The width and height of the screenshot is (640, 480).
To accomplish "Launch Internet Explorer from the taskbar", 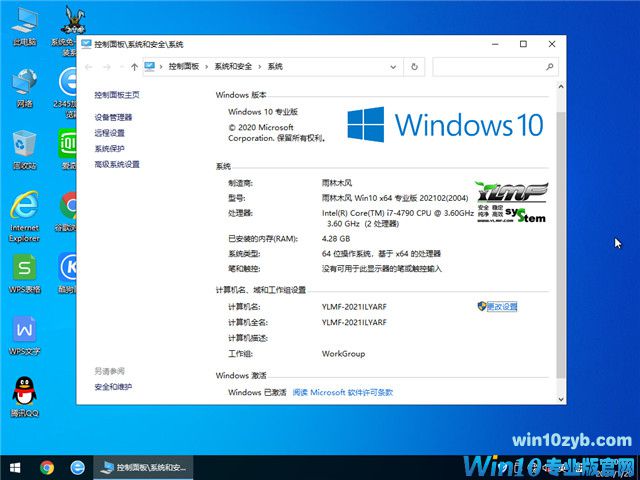I will pos(78,467).
